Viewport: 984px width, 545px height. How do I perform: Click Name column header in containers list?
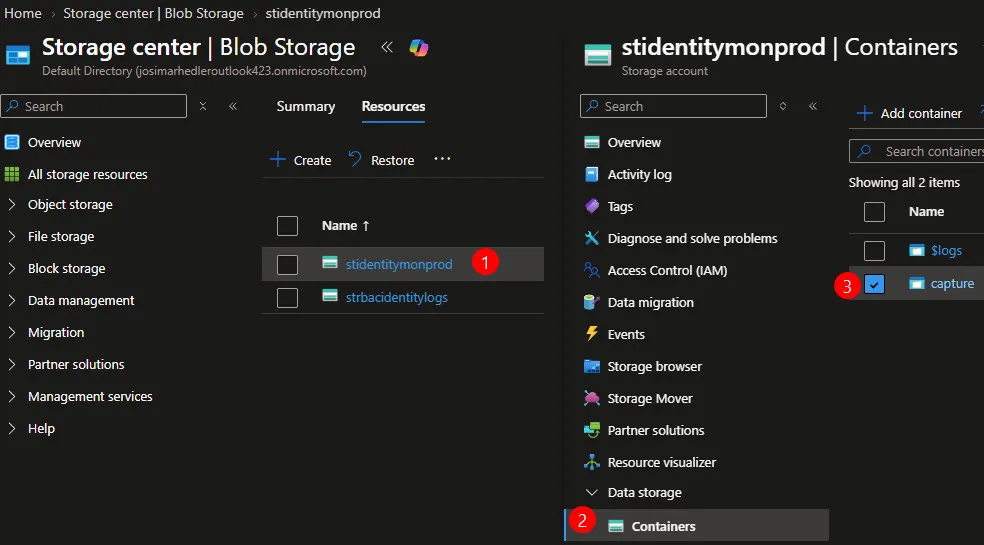tap(926, 212)
